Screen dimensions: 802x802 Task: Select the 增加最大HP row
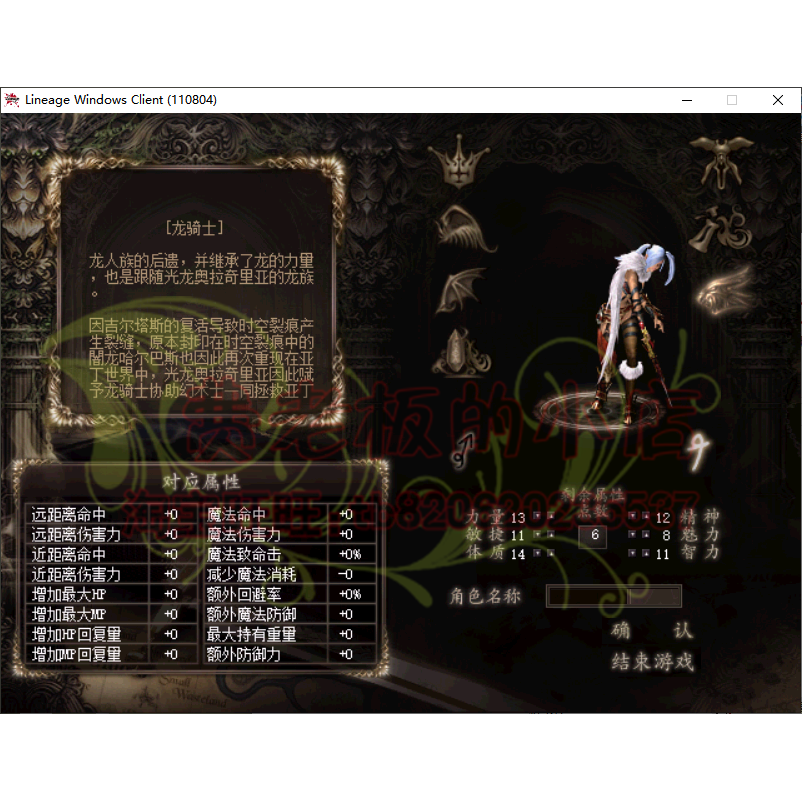click(112, 594)
